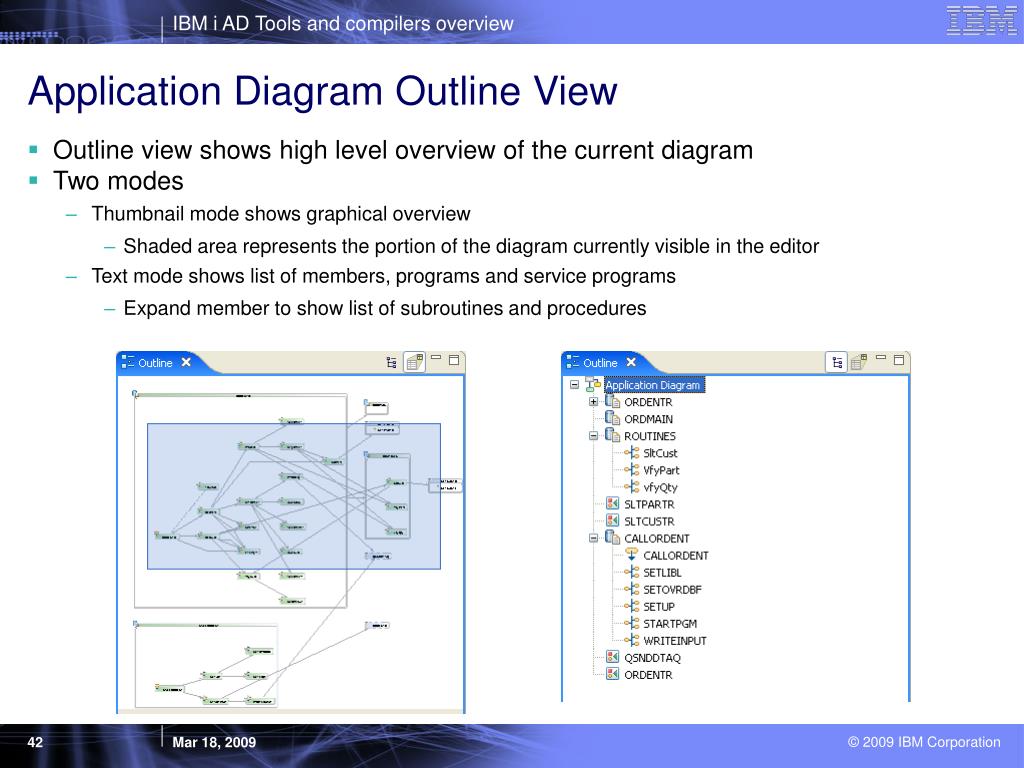The height and width of the screenshot is (768, 1024).
Task: Click the ROUTINES source member icon
Action: coord(613,435)
